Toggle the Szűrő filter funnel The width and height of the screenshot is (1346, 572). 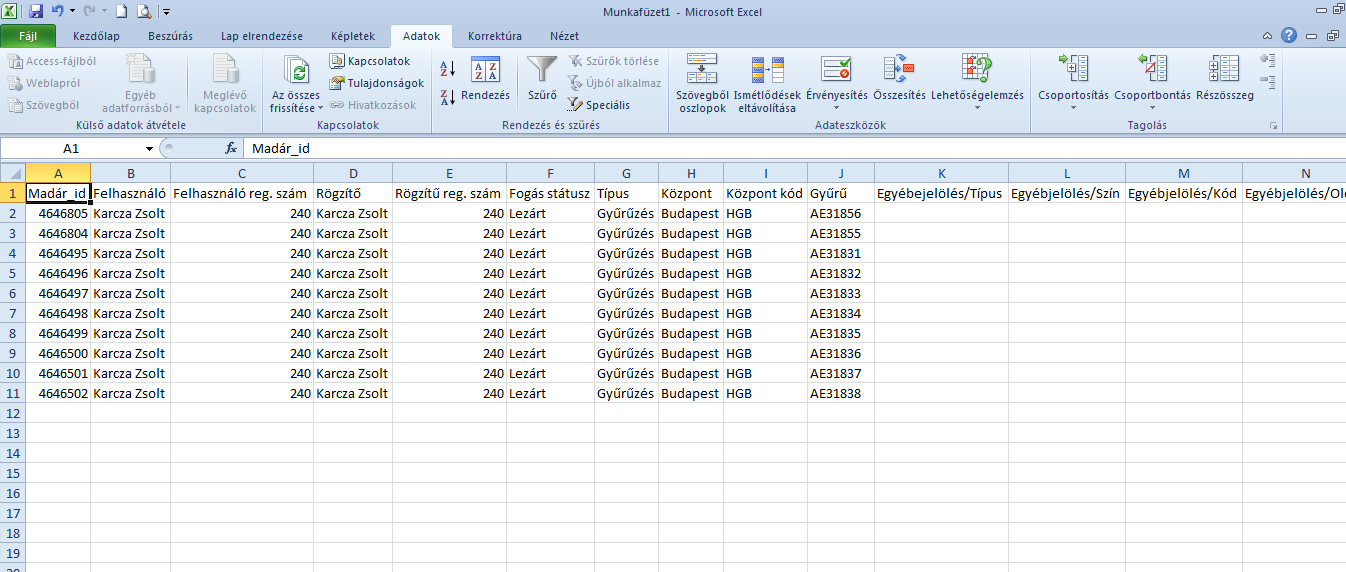point(542,80)
